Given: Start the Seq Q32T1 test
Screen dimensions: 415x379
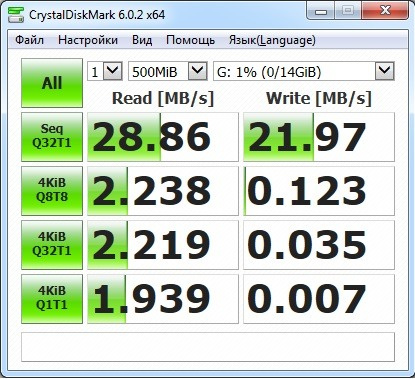Looking at the screenshot, I should (x=52, y=137).
